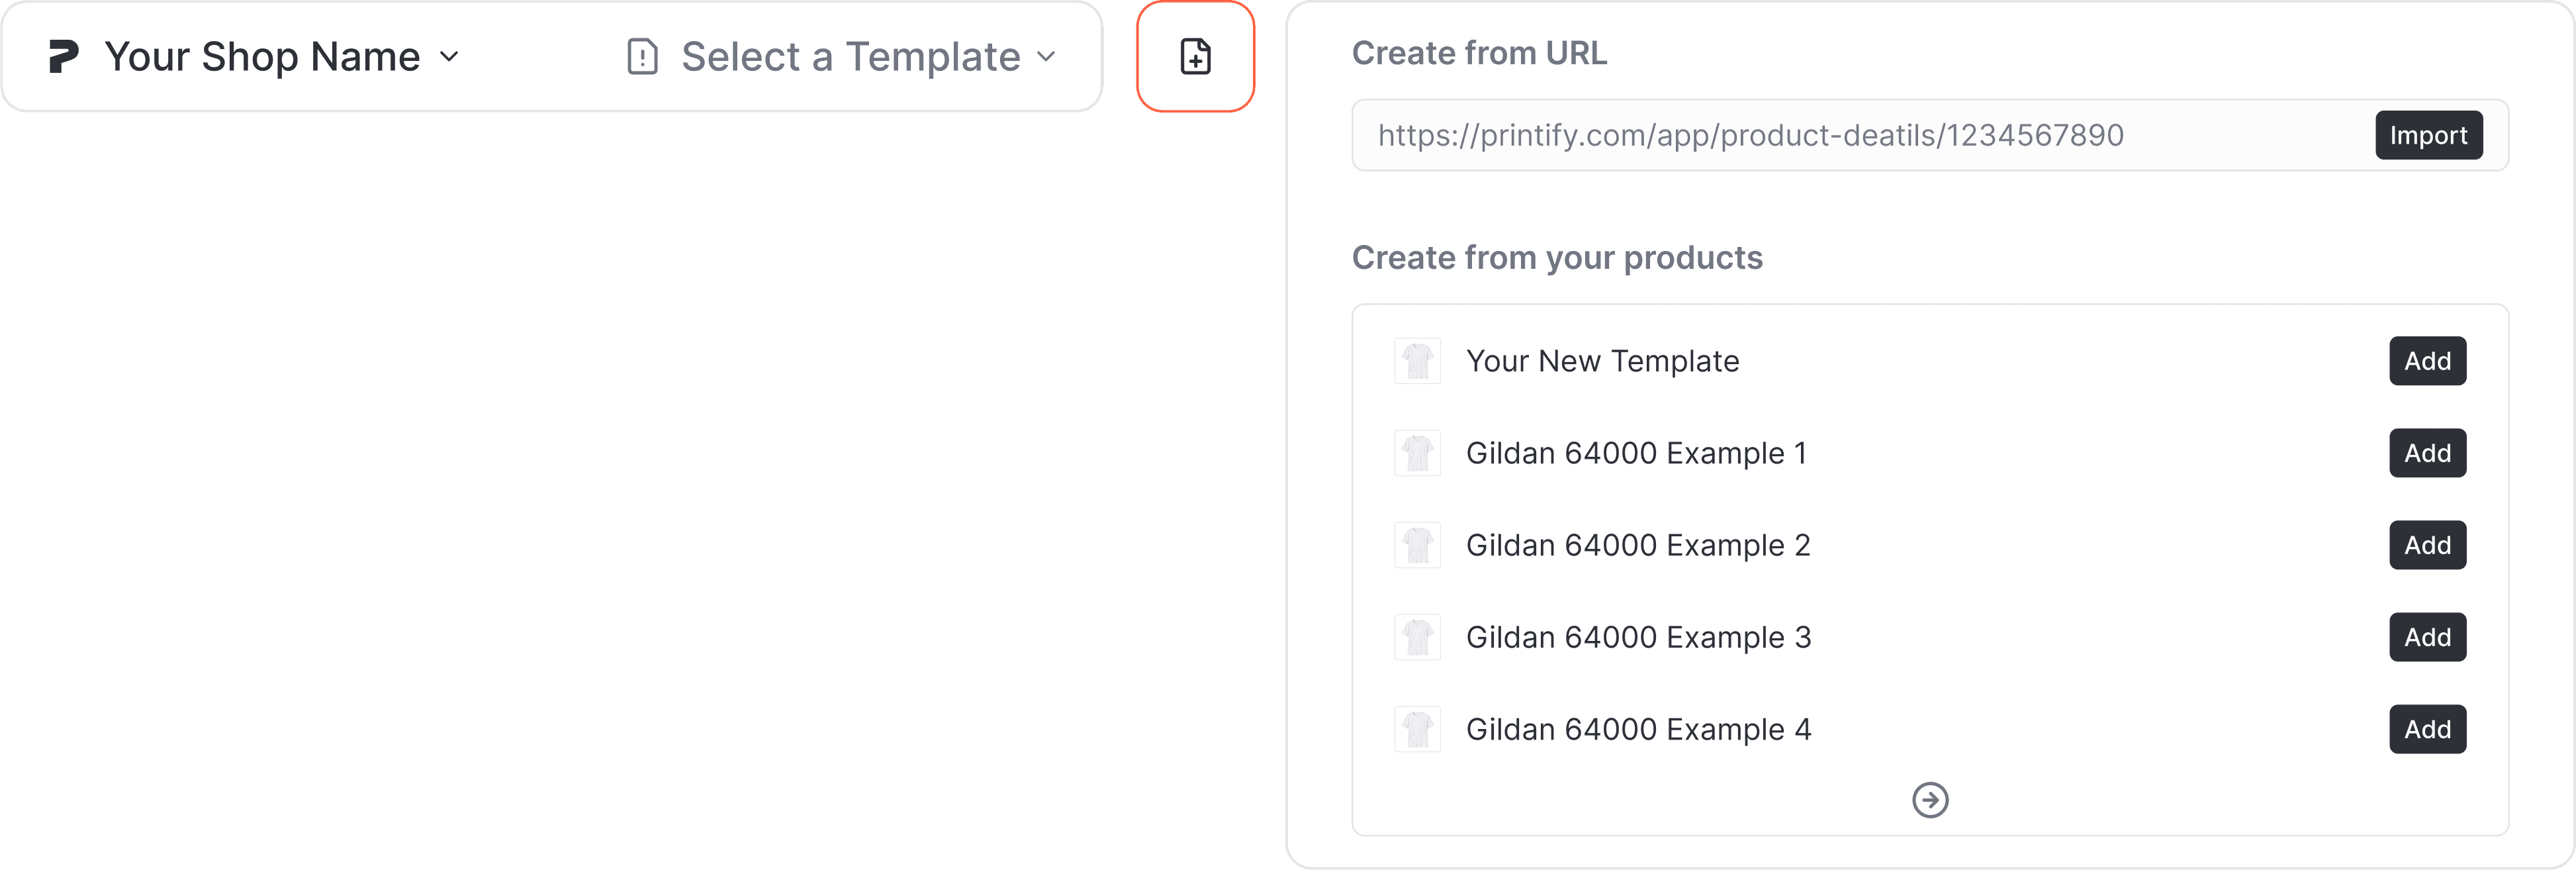Add Gildan 64000 Example 4
This screenshot has width=2576, height=870.
click(2427, 729)
